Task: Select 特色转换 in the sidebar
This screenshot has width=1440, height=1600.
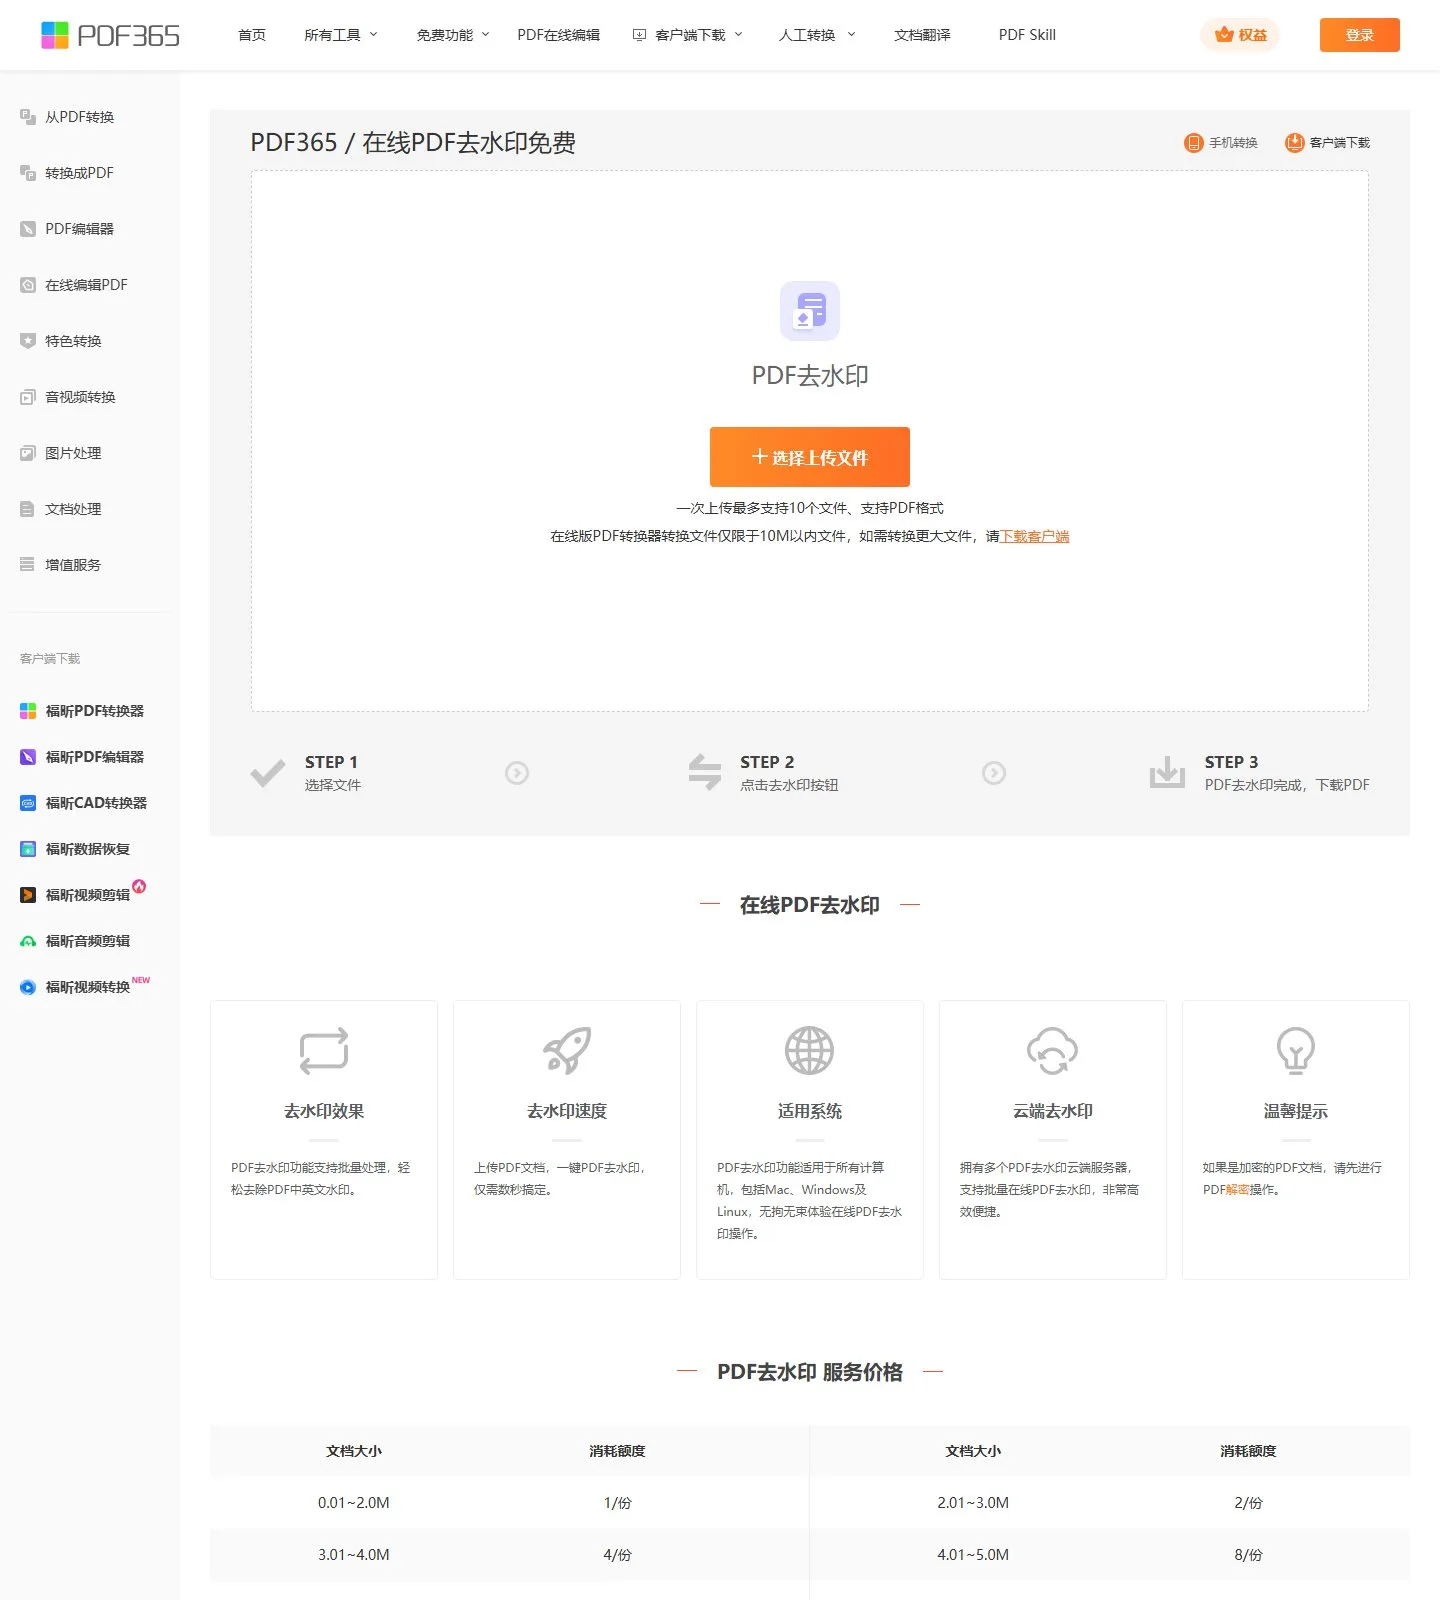Action: (x=73, y=341)
